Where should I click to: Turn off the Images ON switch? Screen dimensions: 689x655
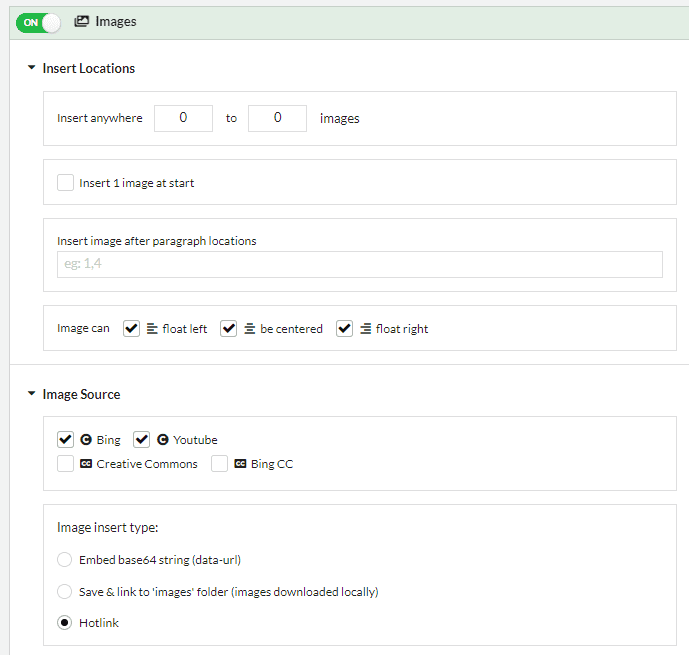click(x=38, y=22)
